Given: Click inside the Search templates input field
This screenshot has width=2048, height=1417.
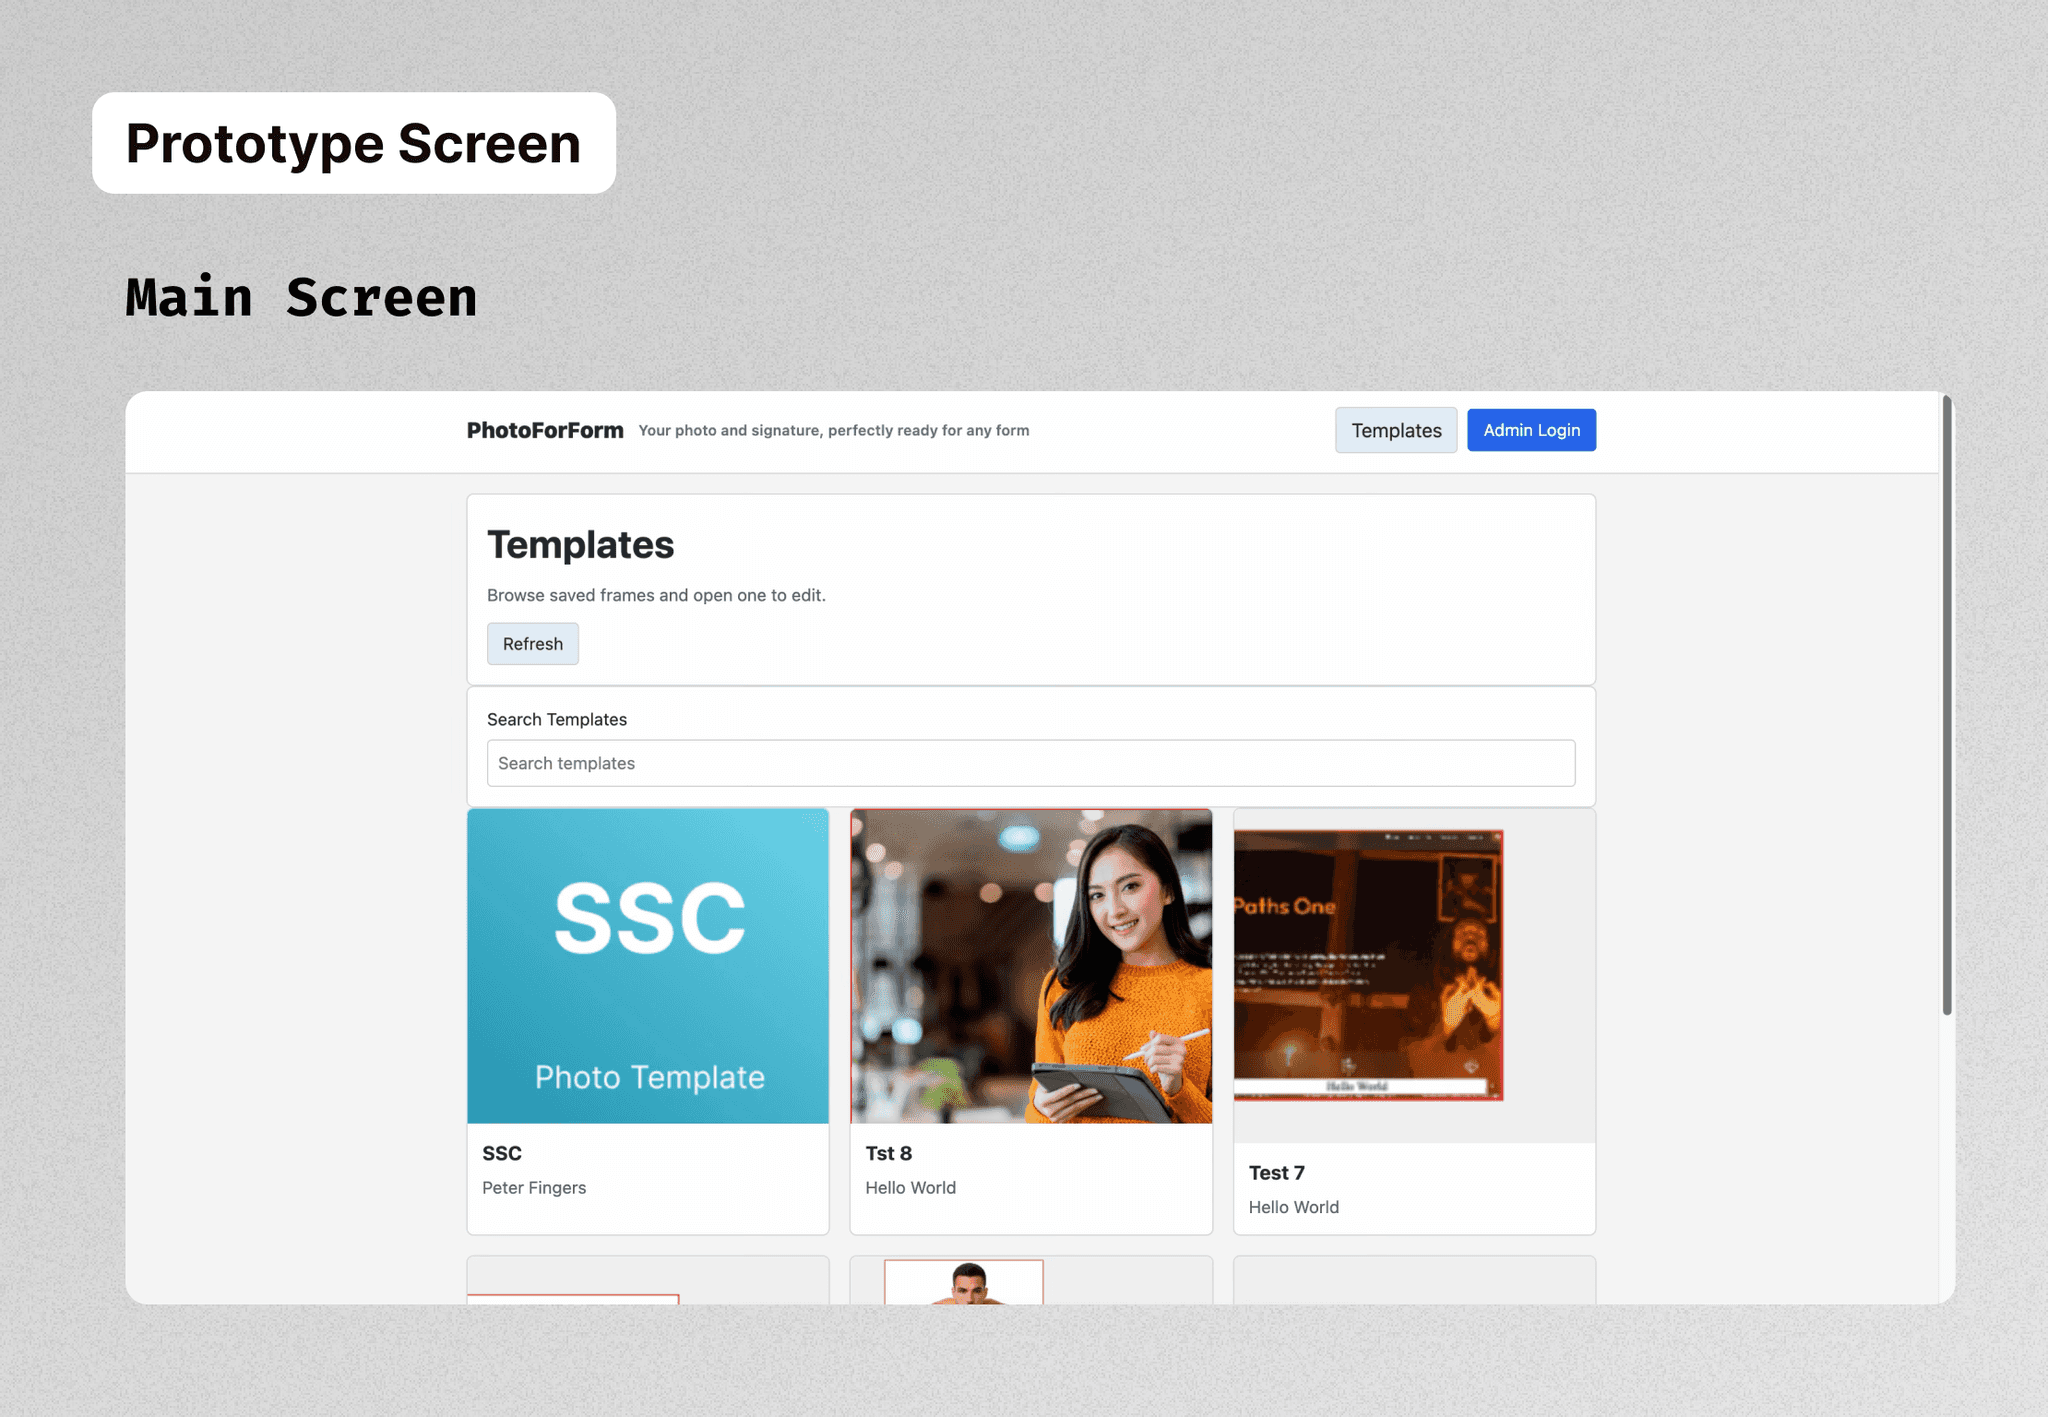Looking at the screenshot, I should coord(1030,763).
